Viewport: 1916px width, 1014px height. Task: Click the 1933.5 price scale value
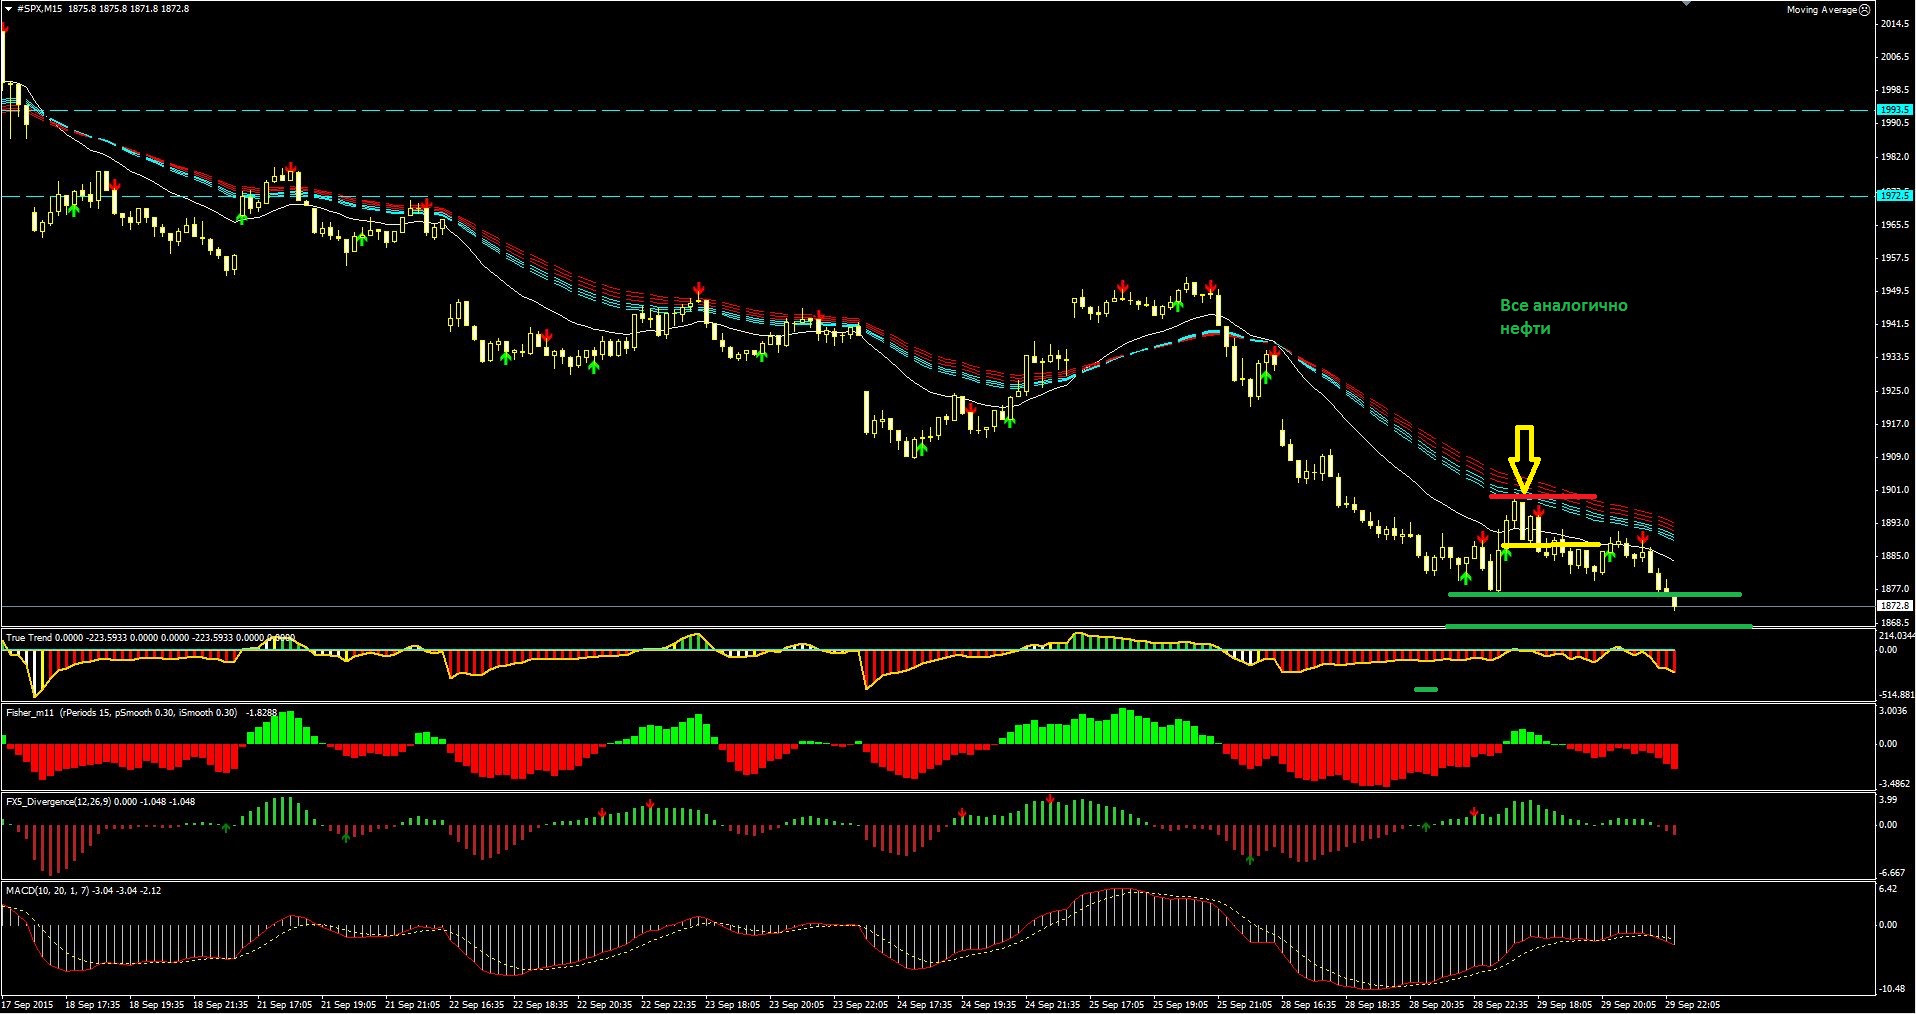1895,357
